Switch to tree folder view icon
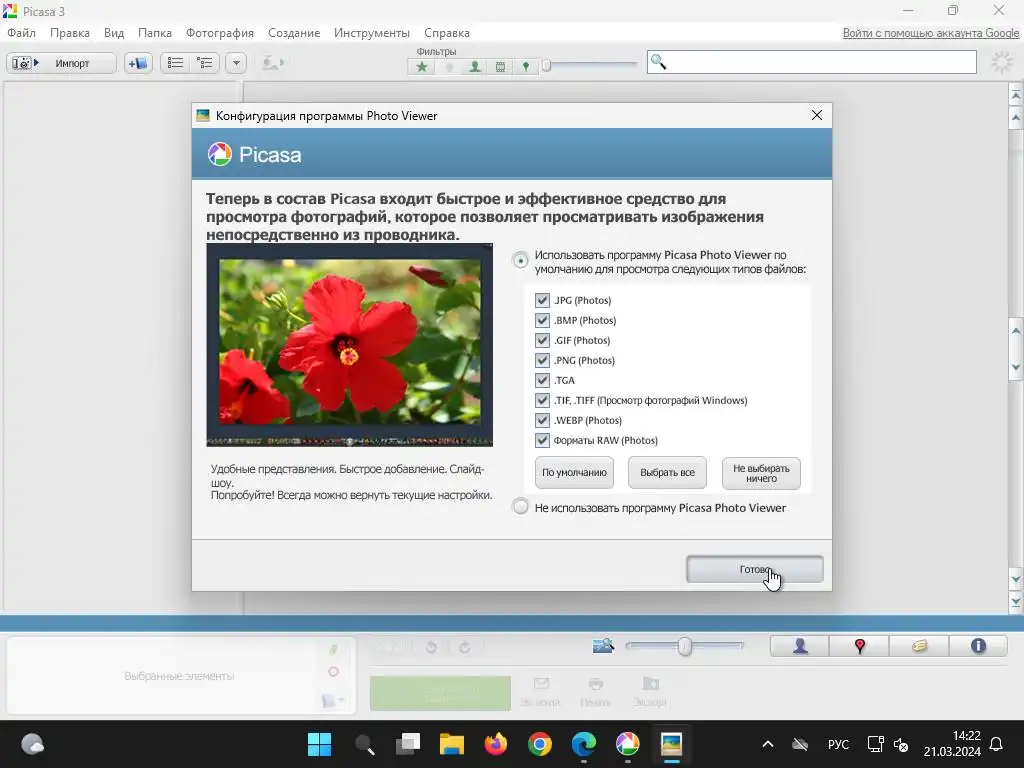Image resolution: width=1024 pixels, height=768 pixels. pyautogui.click(x=205, y=63)
